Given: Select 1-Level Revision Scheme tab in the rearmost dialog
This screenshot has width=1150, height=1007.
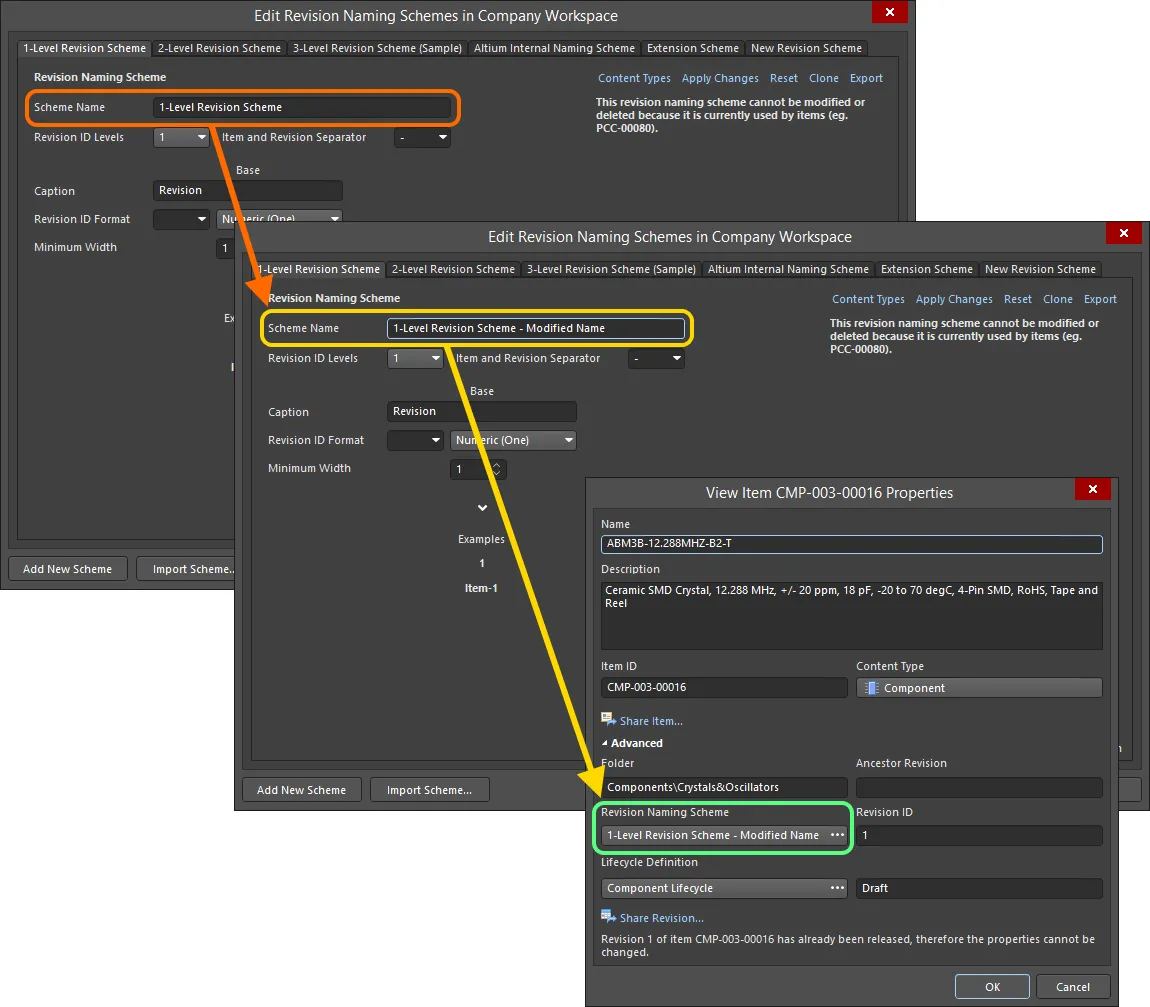Looking at the screenshot, I should click(x=84, y=48).
